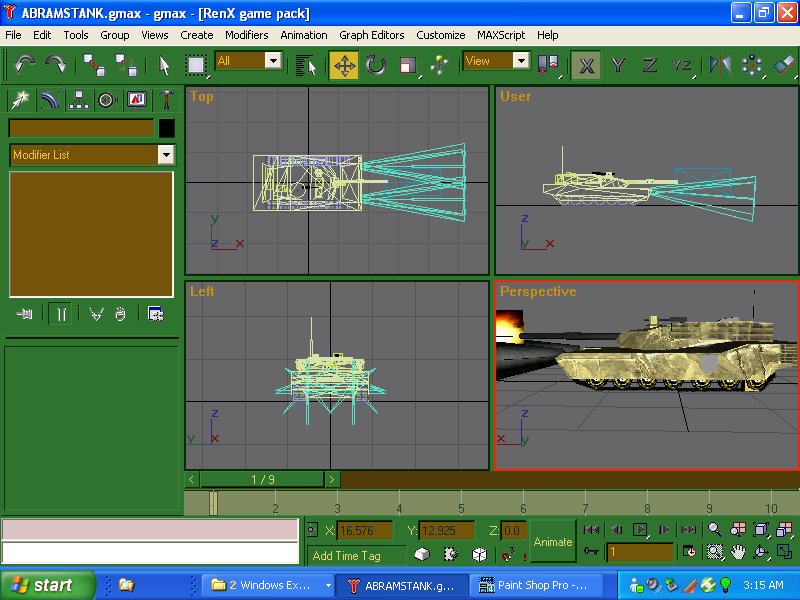Toggle the X axis constraint
This screenshot has height=600, width=800.
[586, 64]
